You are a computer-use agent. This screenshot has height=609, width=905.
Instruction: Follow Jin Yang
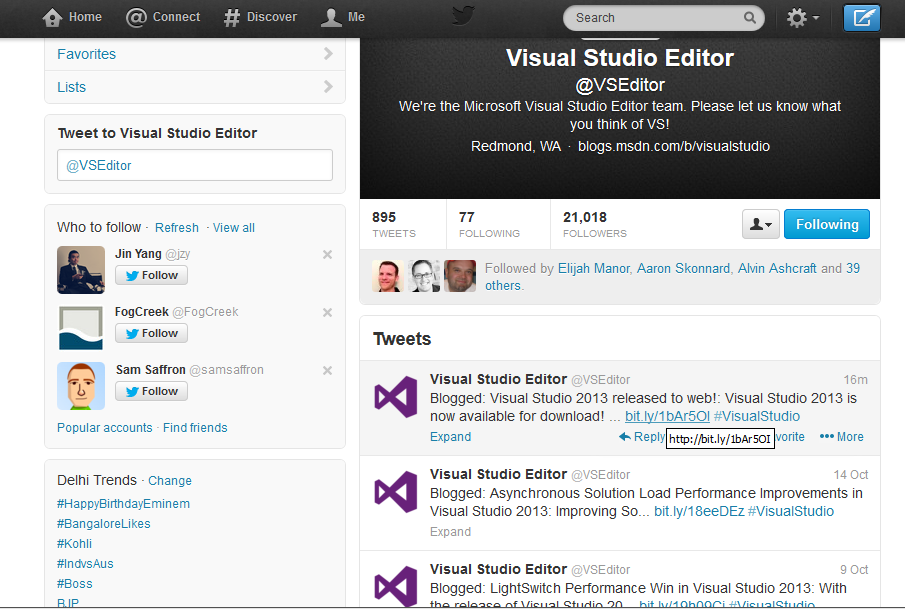pos(151,275)
